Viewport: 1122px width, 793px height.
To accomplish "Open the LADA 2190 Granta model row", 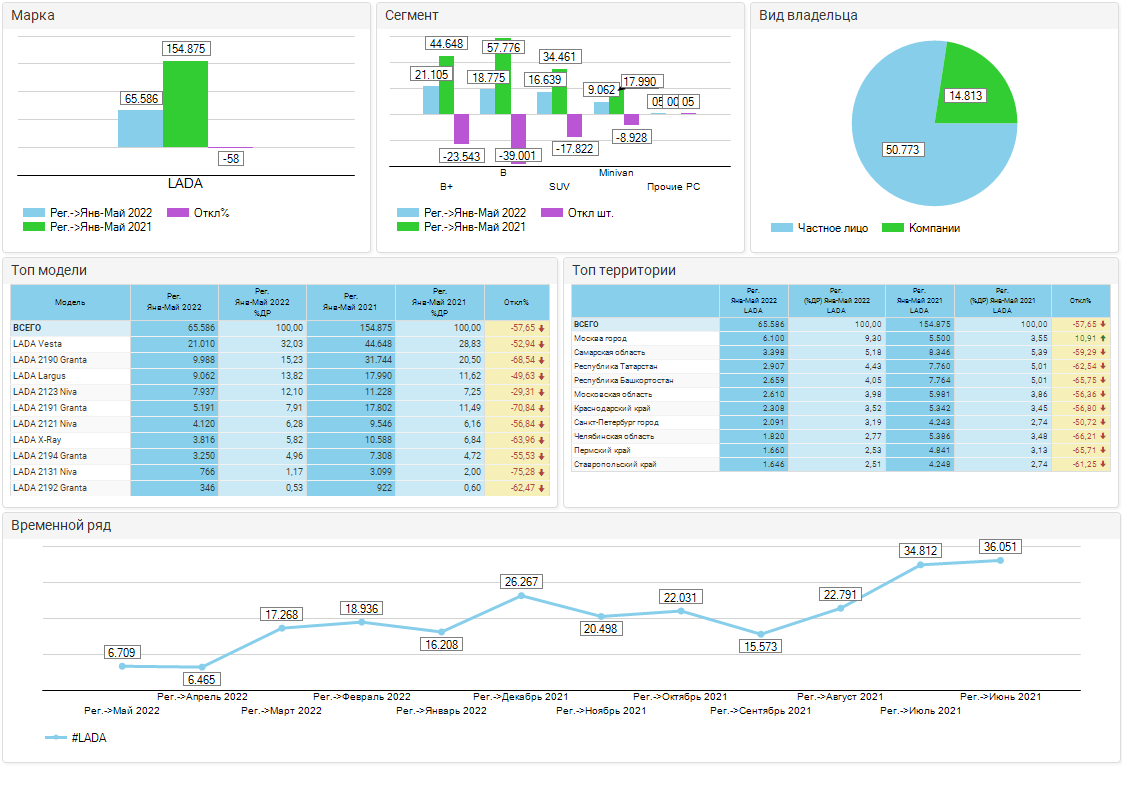I will (50, 360).
